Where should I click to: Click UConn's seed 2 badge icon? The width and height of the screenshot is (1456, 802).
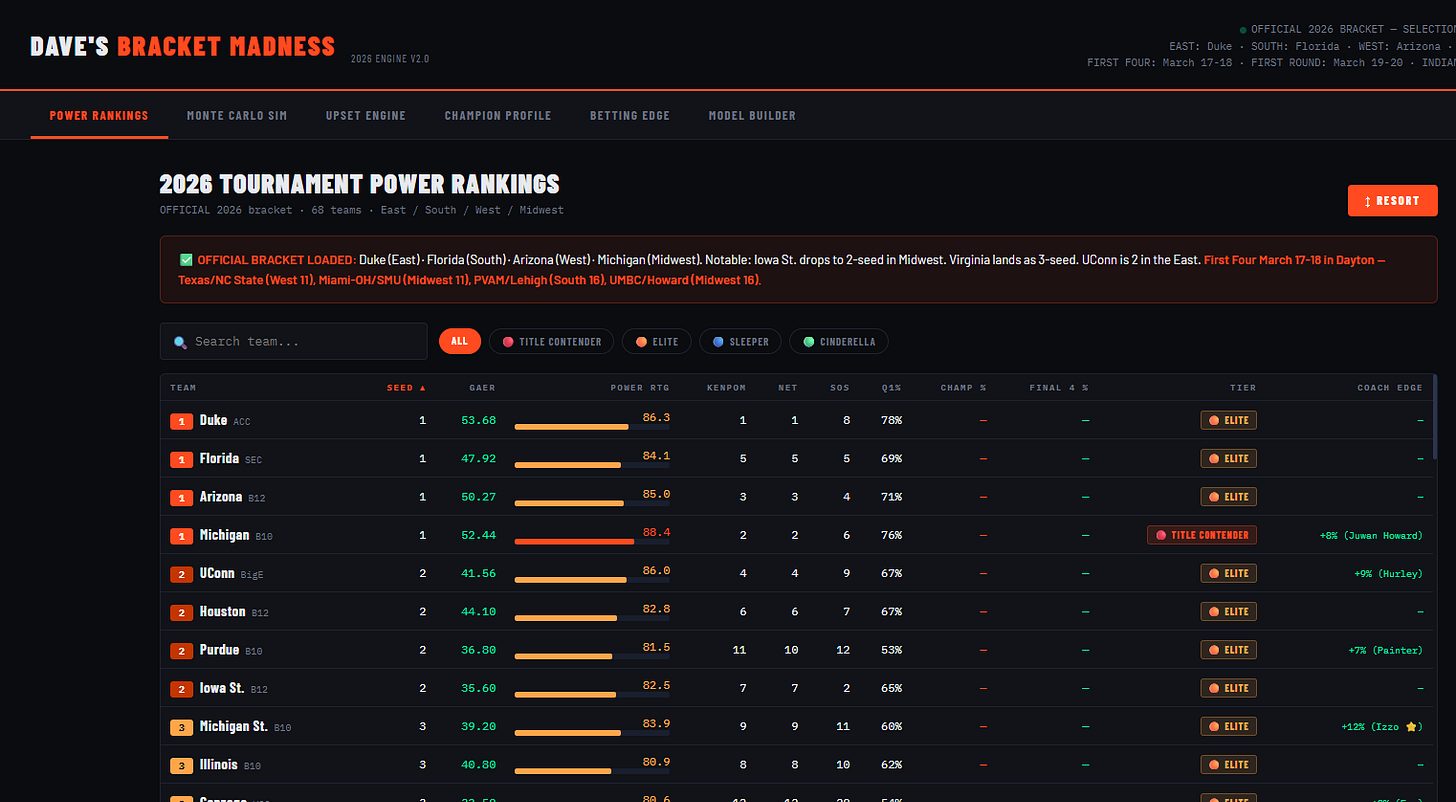(181, 574)
